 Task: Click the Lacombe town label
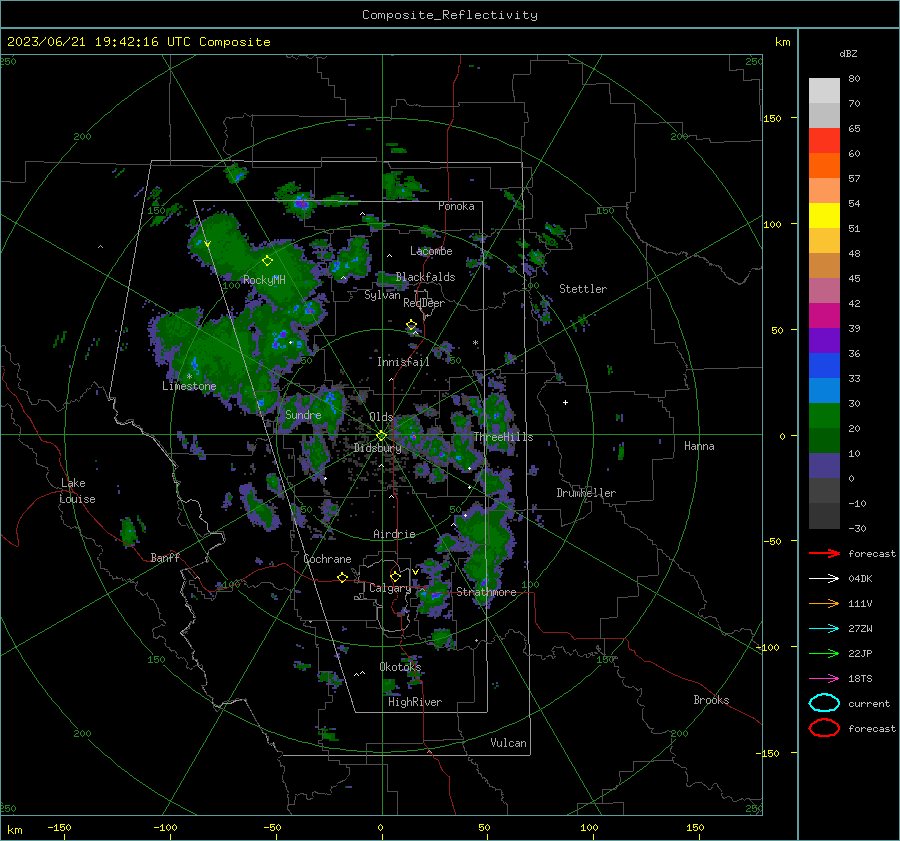pyautogui.click(x=431, y=251)
